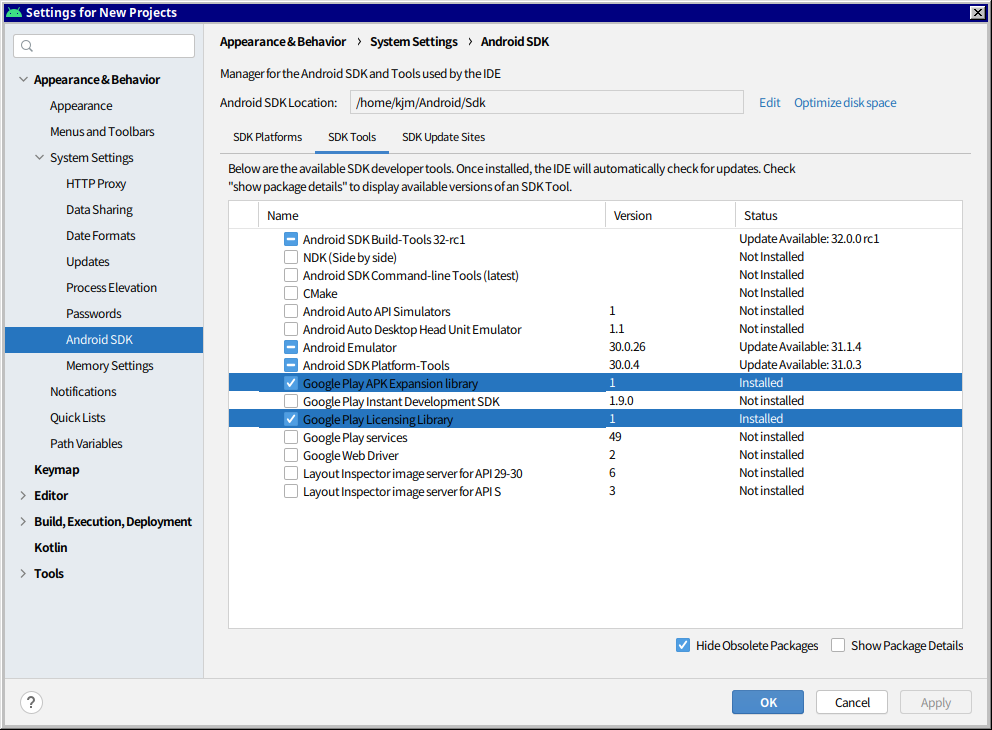Sort the table by the Name column header
Viewport: 992px width, 730px height.
(432, 216)
